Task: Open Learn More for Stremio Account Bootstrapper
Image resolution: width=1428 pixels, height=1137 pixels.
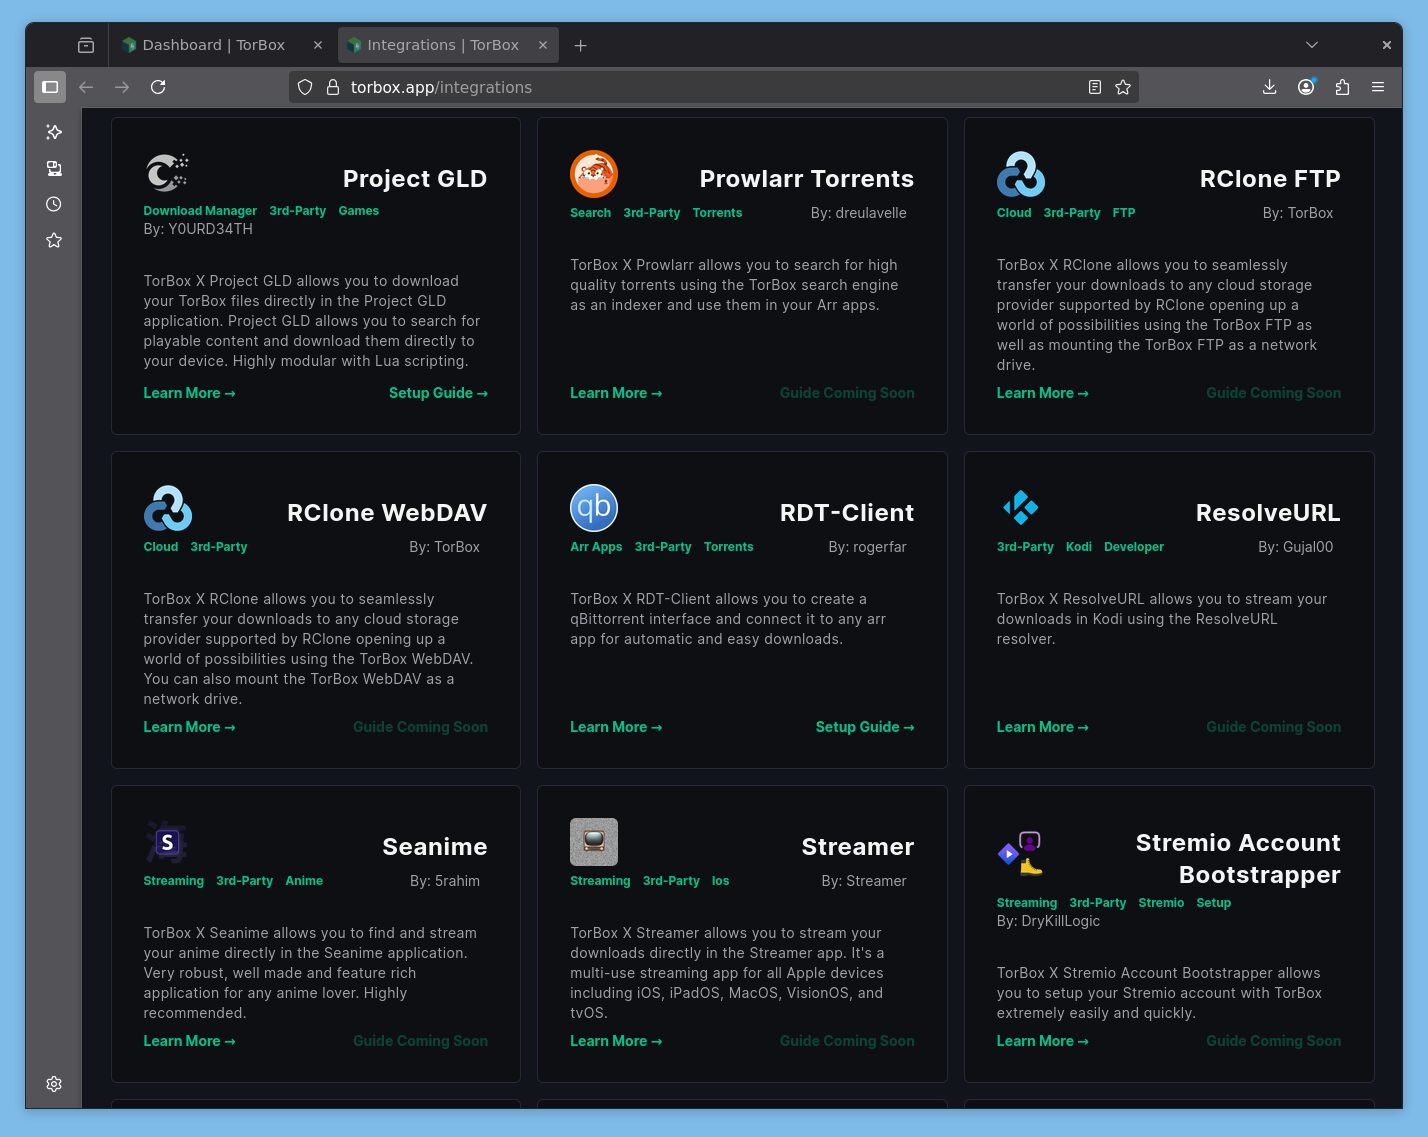Action: [x=1043, y=1041]
